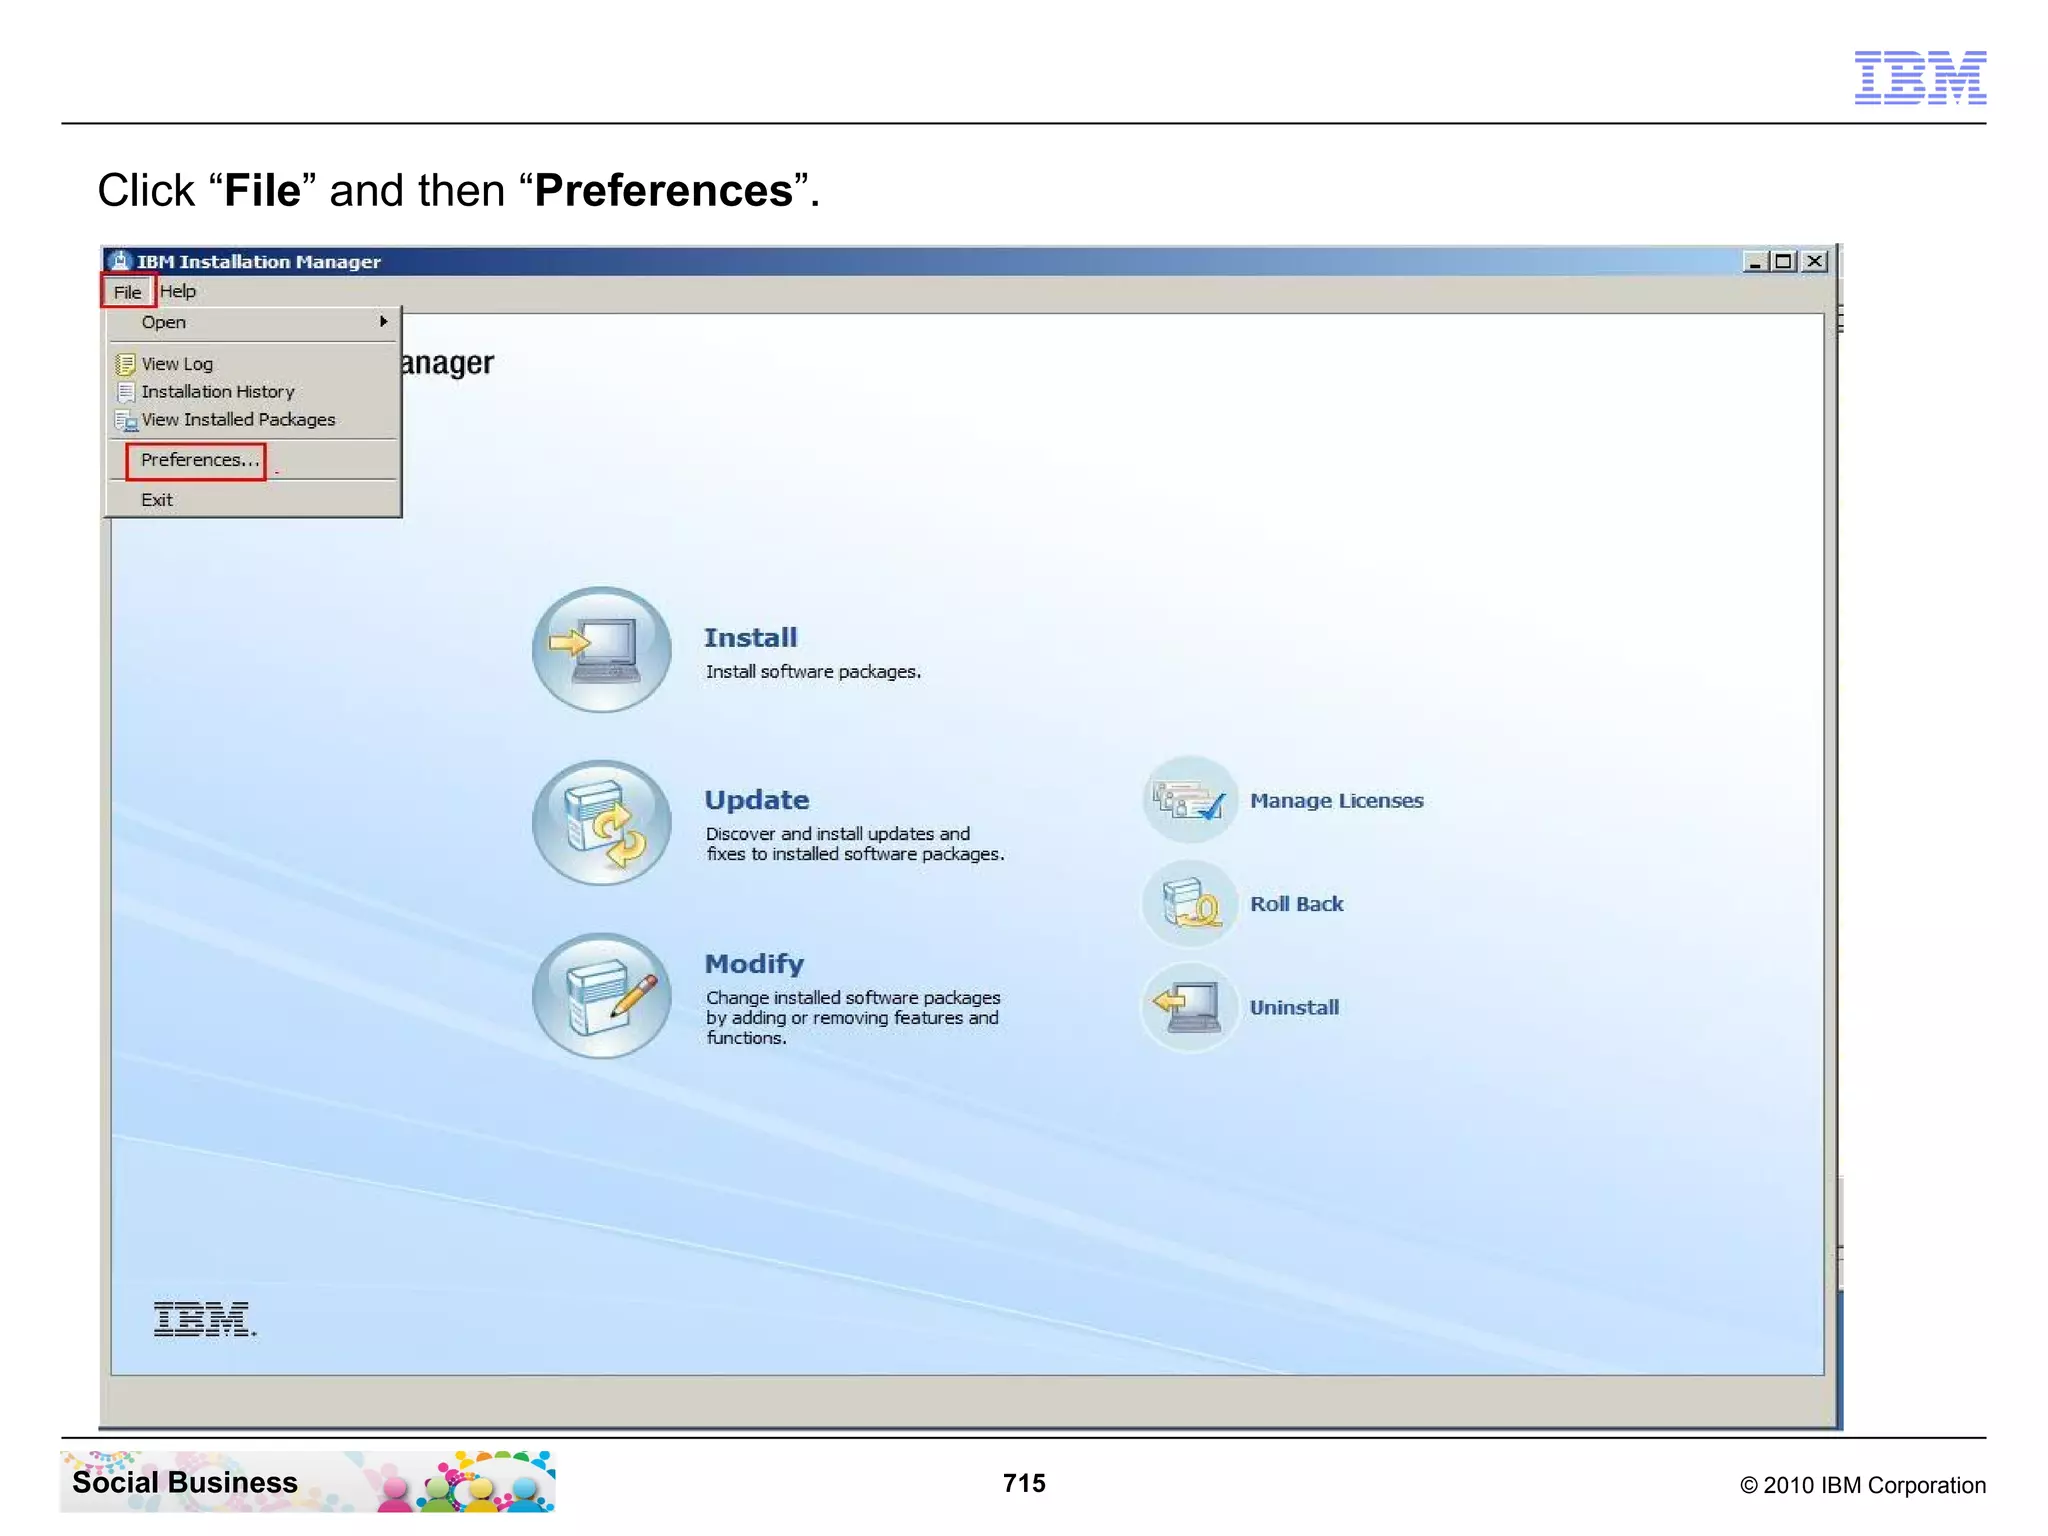
Task: Click the Uninstall computer icon
Action: click(x=1189, y=1007)
